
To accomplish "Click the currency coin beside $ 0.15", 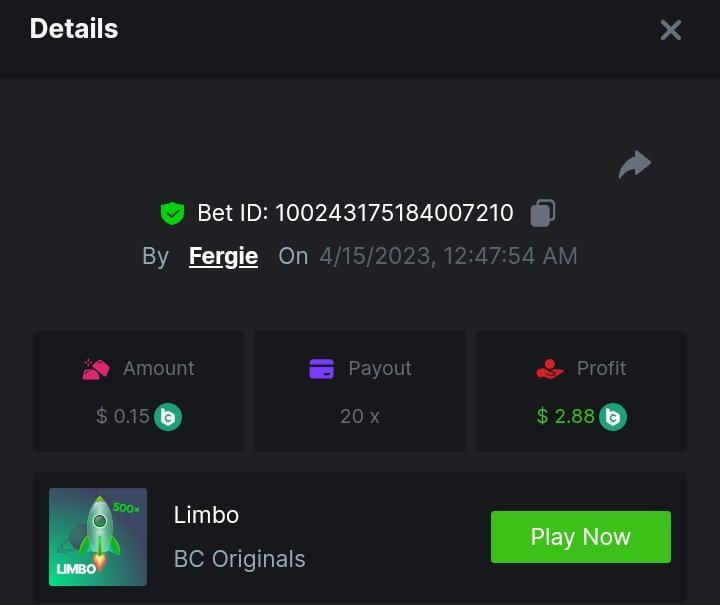I will (x=168, y=416).
